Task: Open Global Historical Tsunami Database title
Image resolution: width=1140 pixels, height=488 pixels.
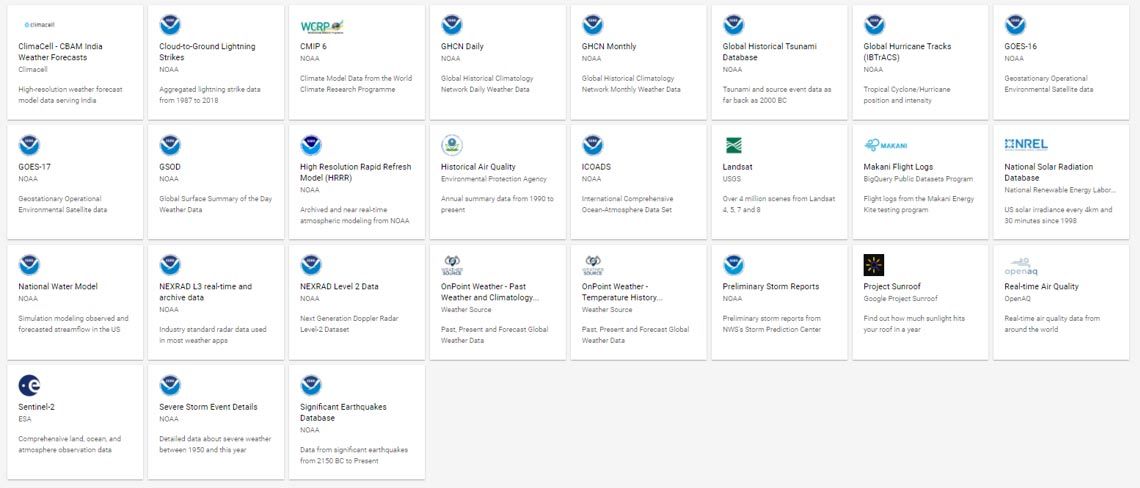Action: click(770, 52)
